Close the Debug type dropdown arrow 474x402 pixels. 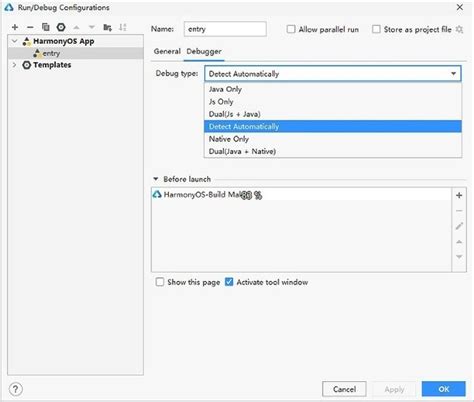453,74
